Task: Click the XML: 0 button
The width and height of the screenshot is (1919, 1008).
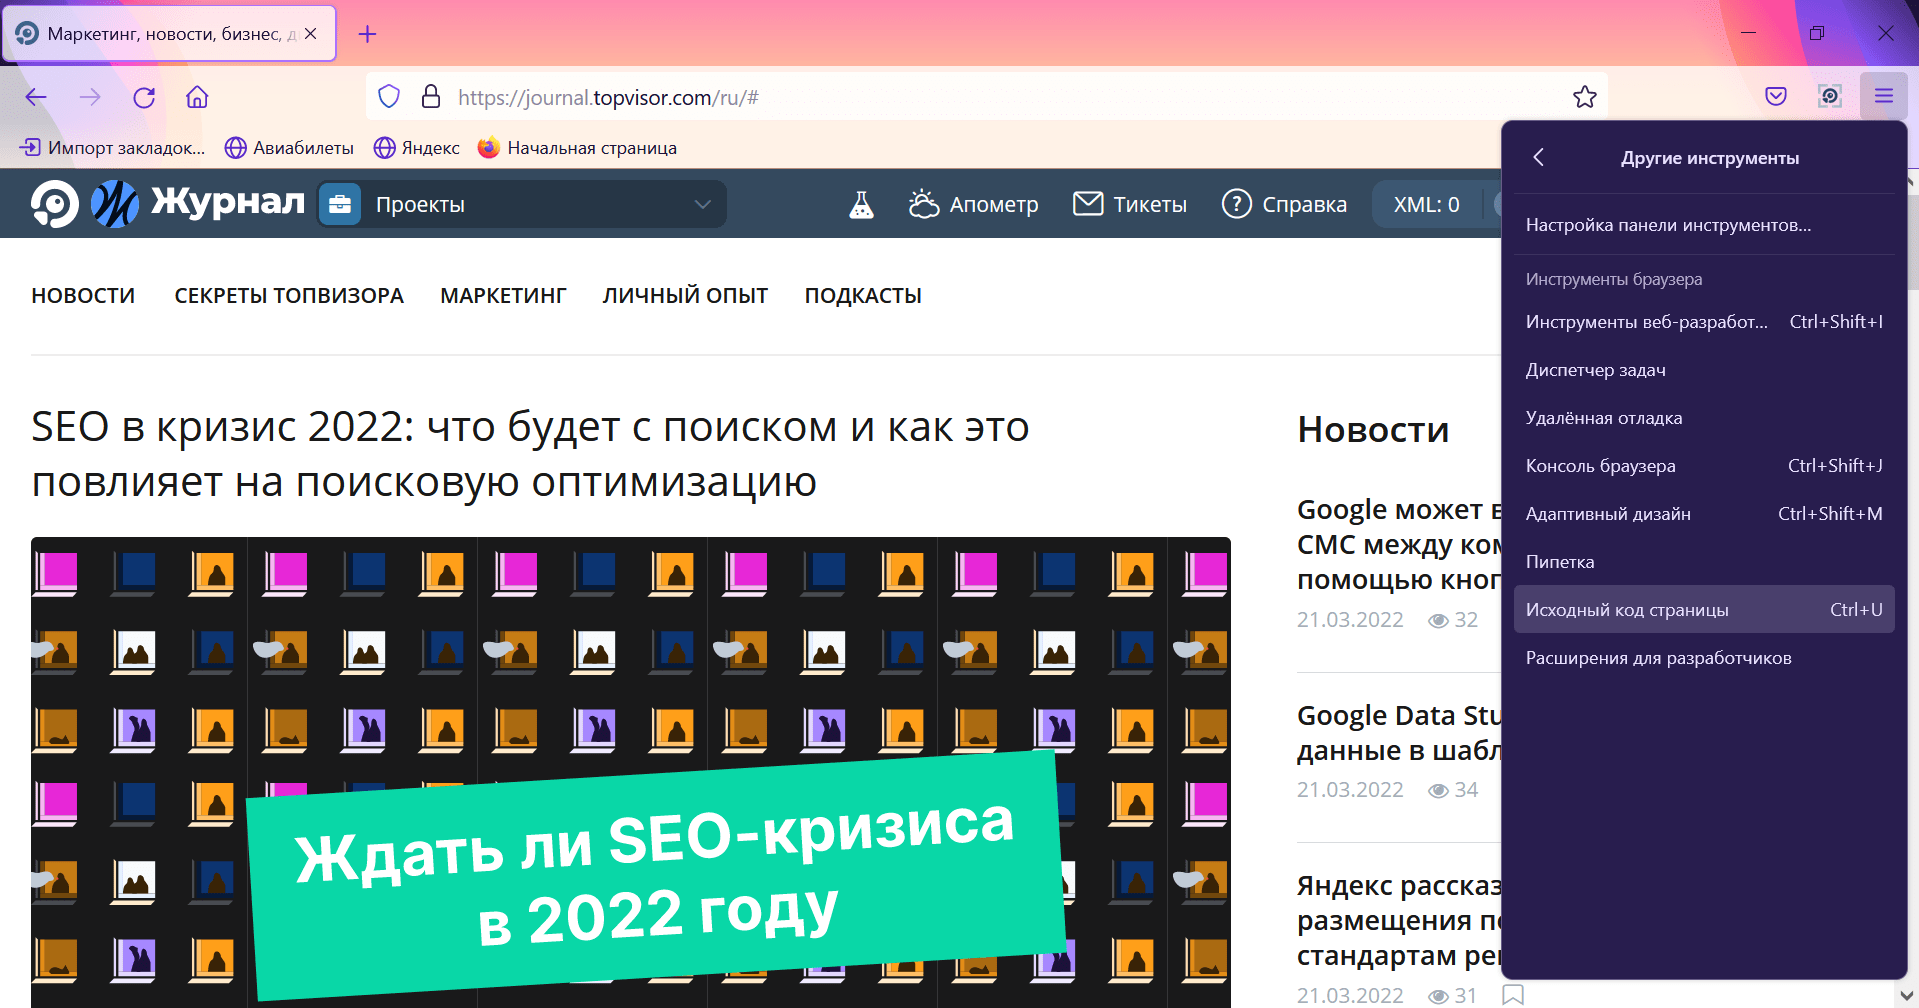Action: 1424,203
